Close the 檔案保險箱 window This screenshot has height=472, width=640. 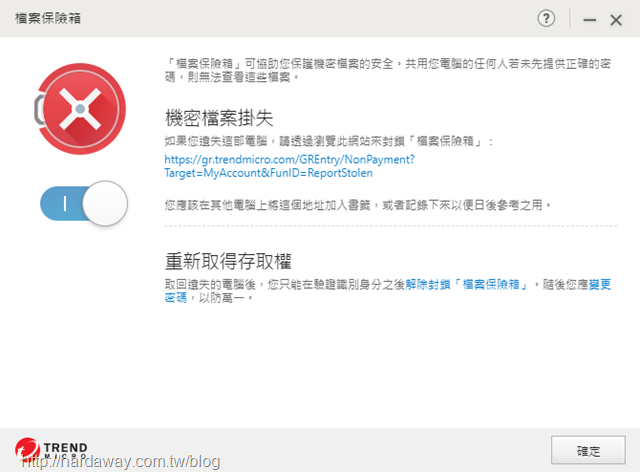pos(616,20)
